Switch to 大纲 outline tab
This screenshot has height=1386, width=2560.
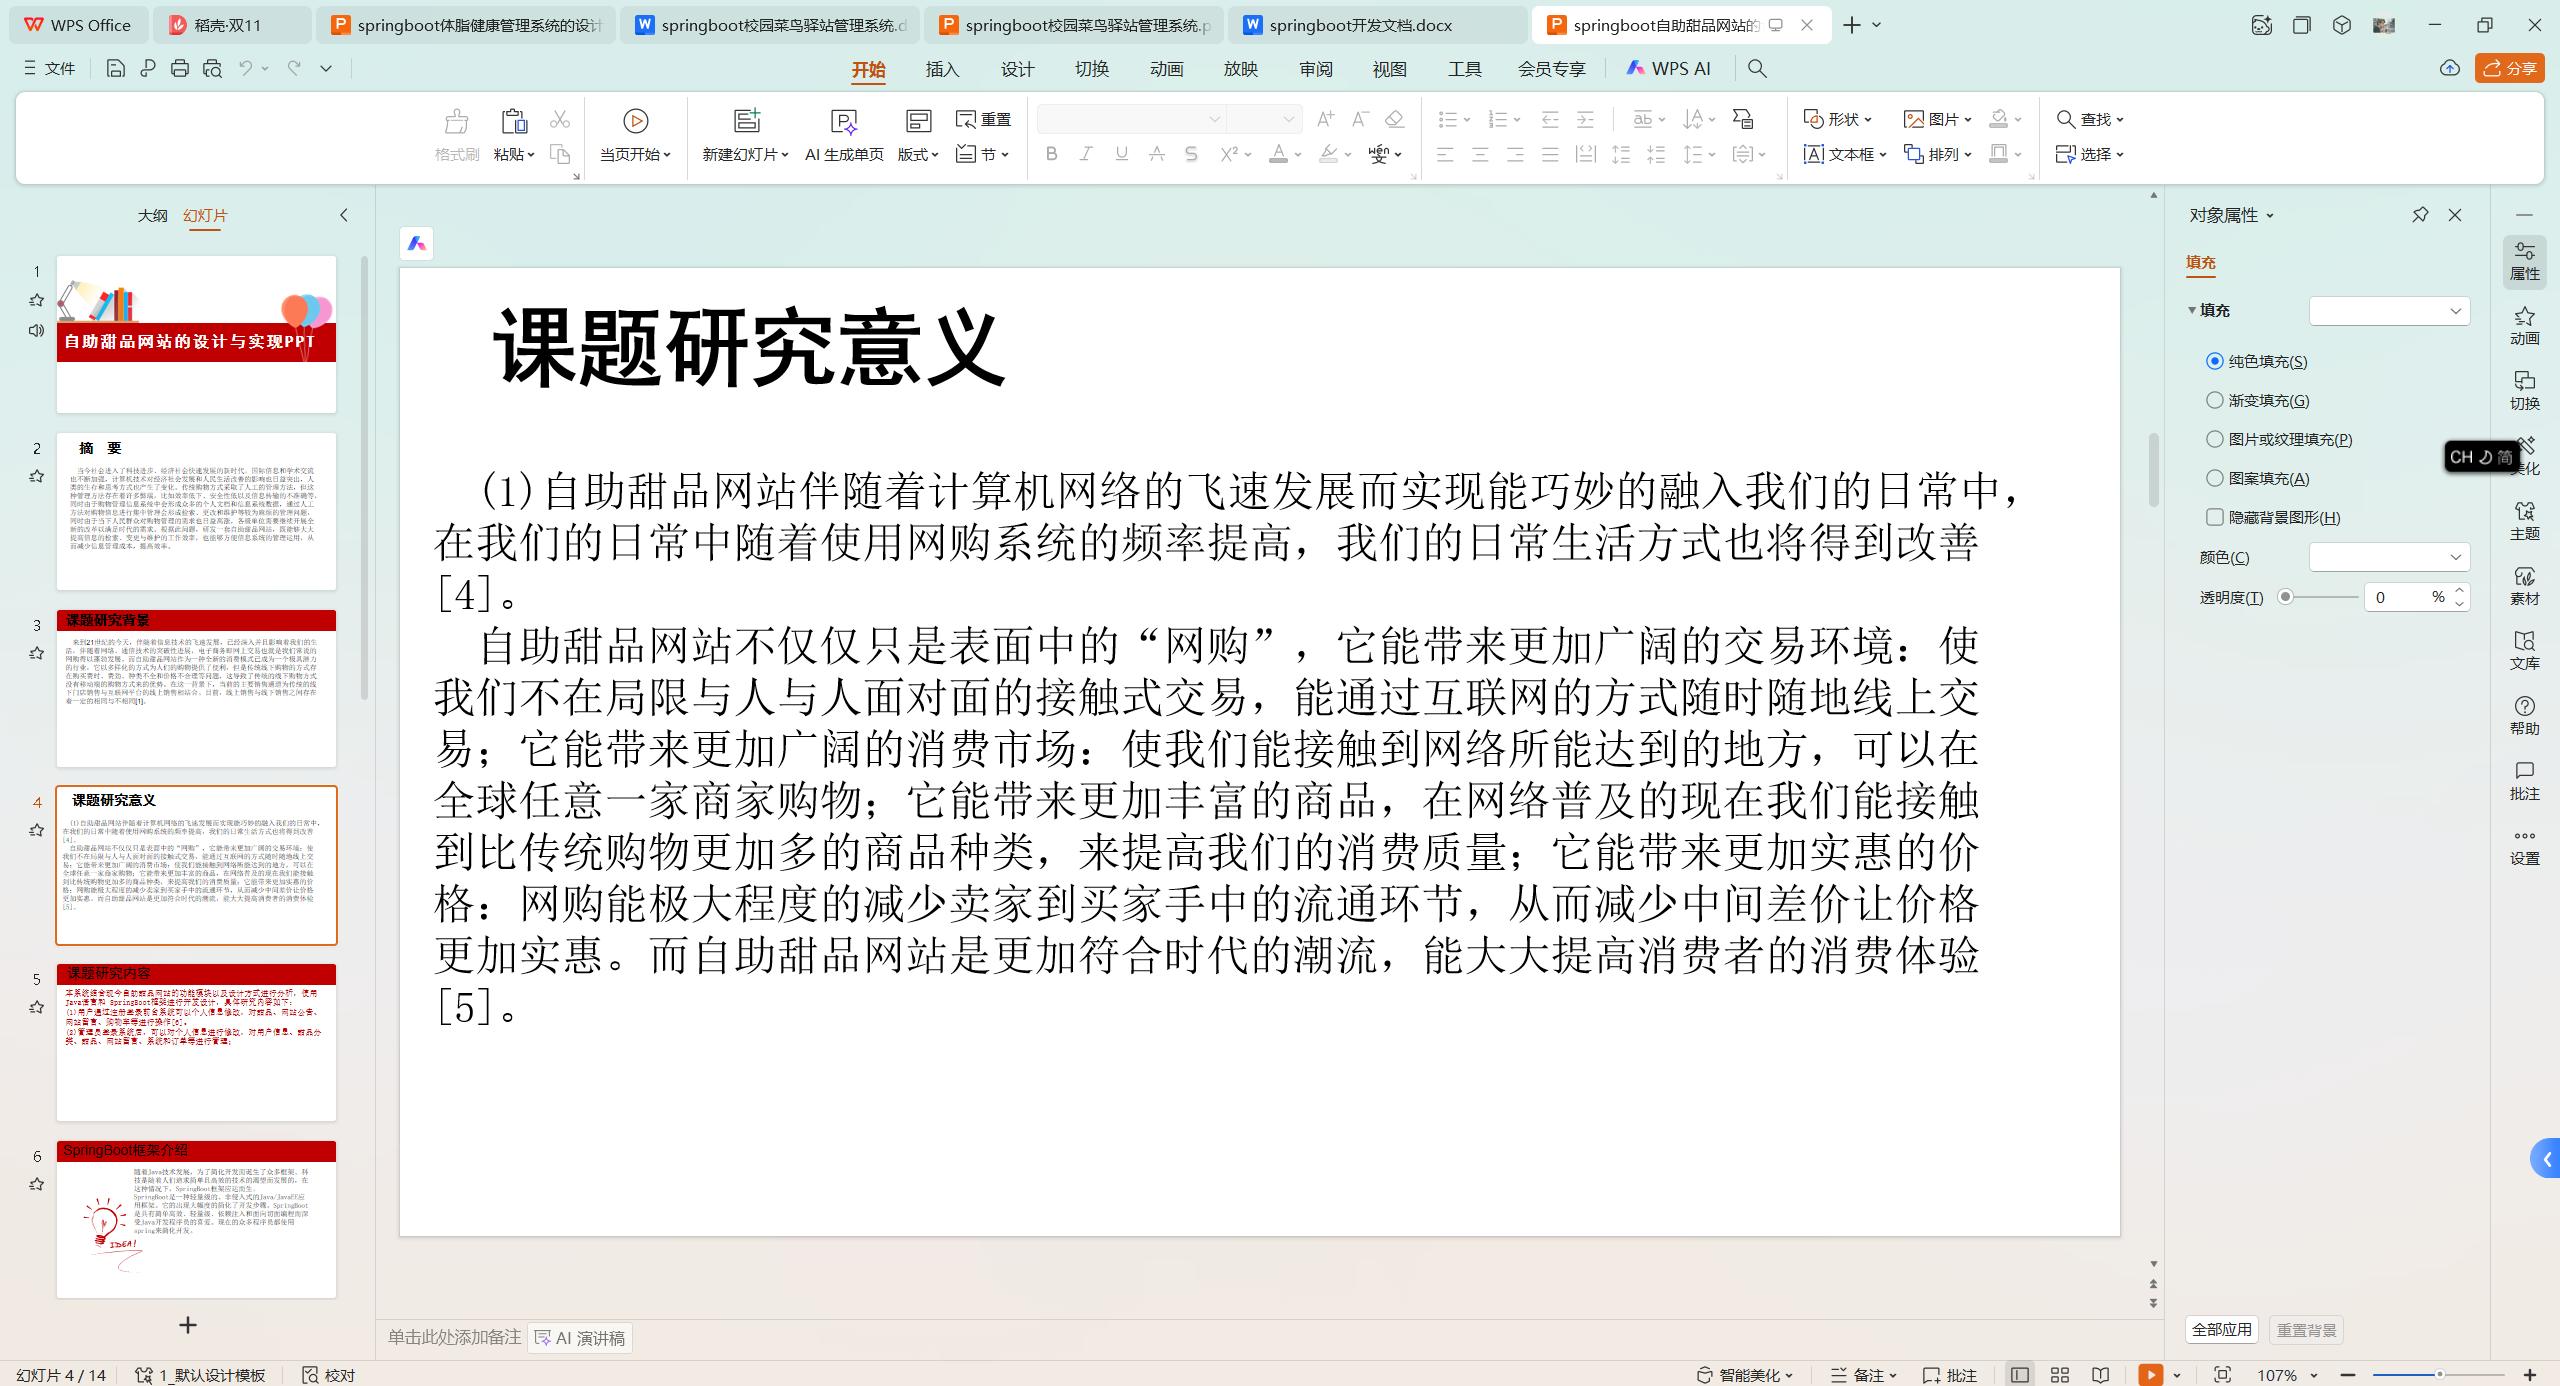tap(152, 215)
